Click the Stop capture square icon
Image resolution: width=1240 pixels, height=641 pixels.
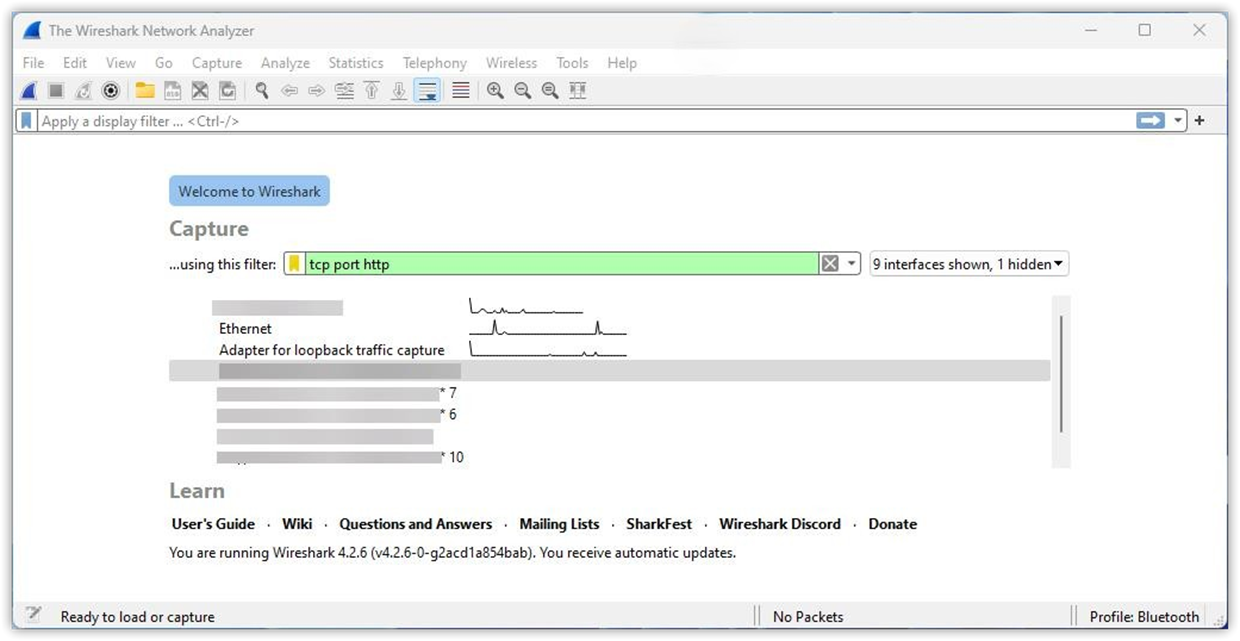click(56, 91)
